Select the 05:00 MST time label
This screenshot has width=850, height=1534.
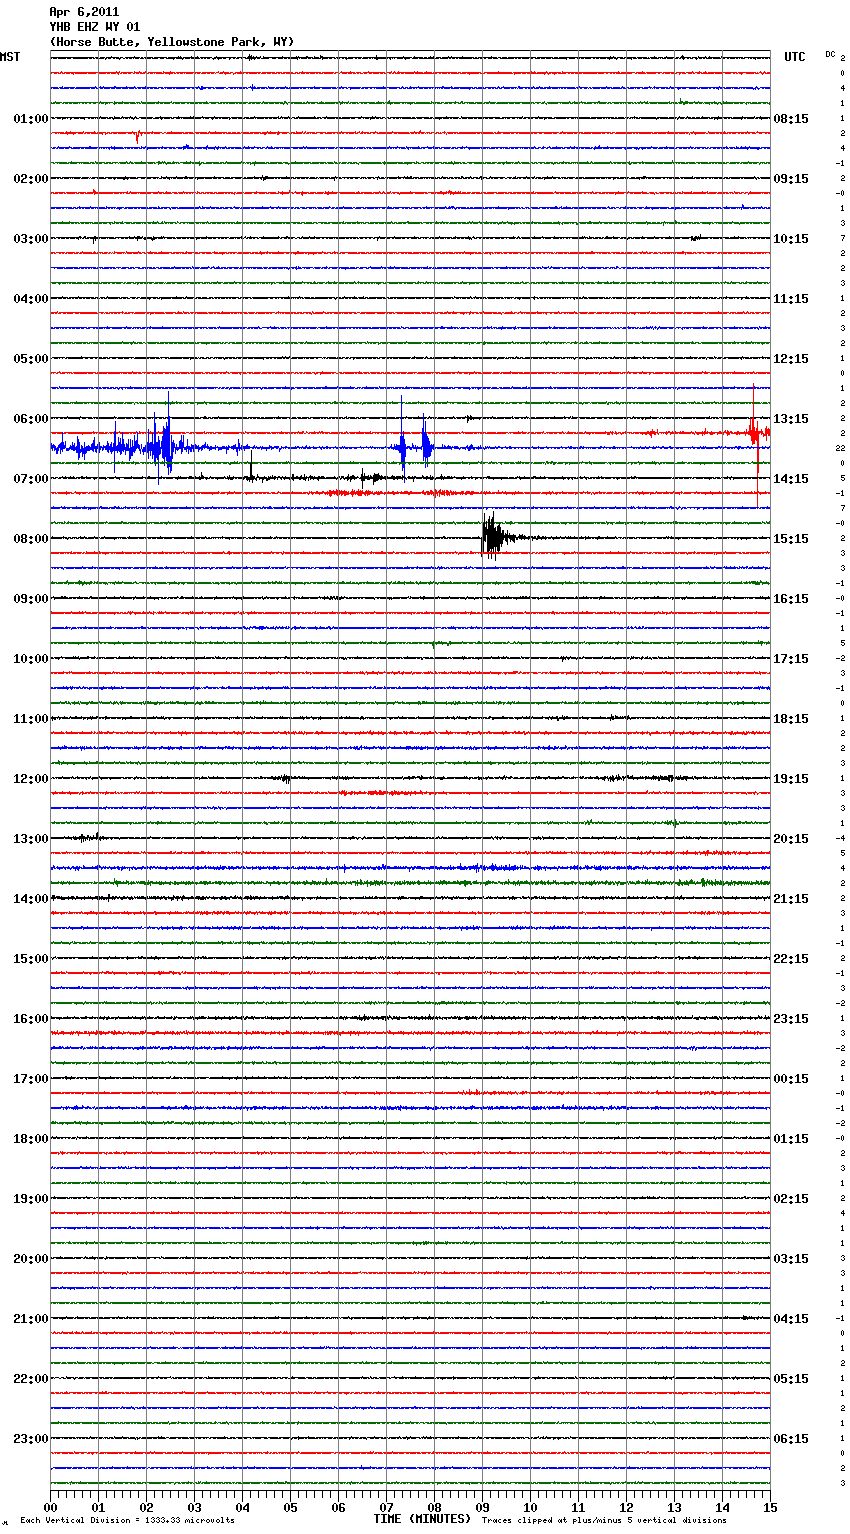tap(31, 359)
